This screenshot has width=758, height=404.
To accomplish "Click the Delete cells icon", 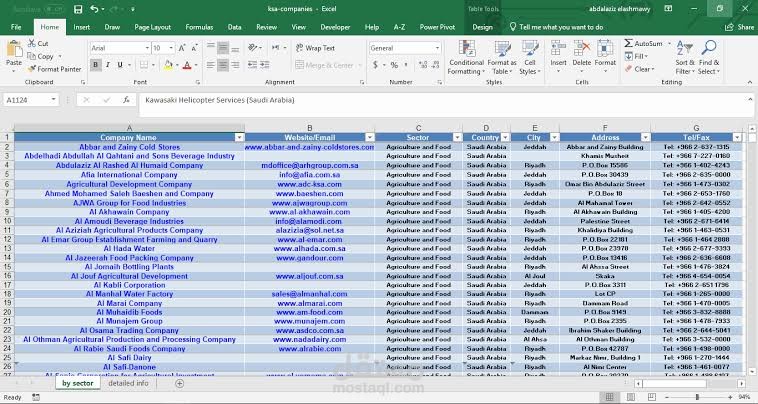I will coord(582,49).
